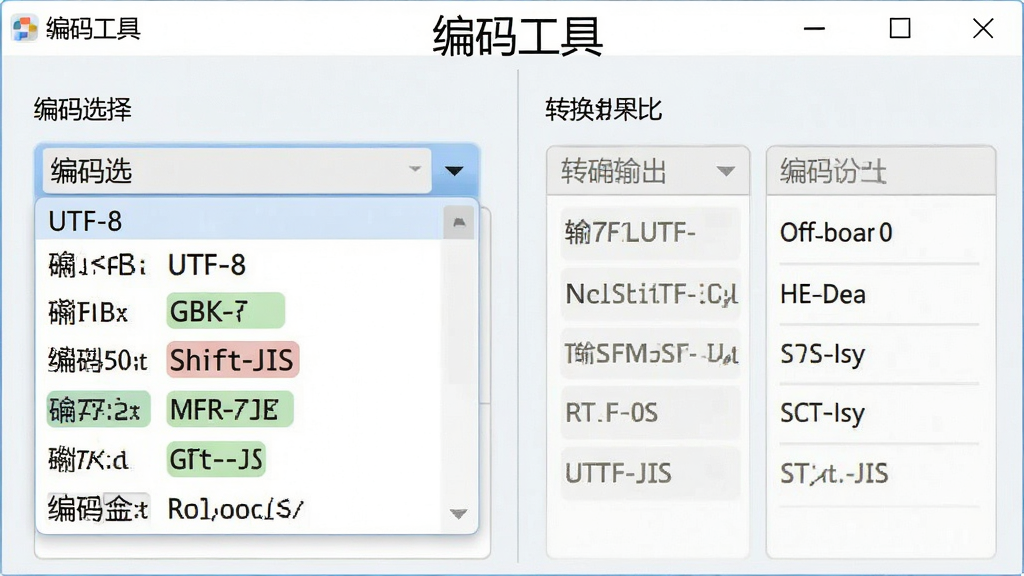
Task: Click the small gray chevron inside the 编码选 field
Action: click(415, 169)
